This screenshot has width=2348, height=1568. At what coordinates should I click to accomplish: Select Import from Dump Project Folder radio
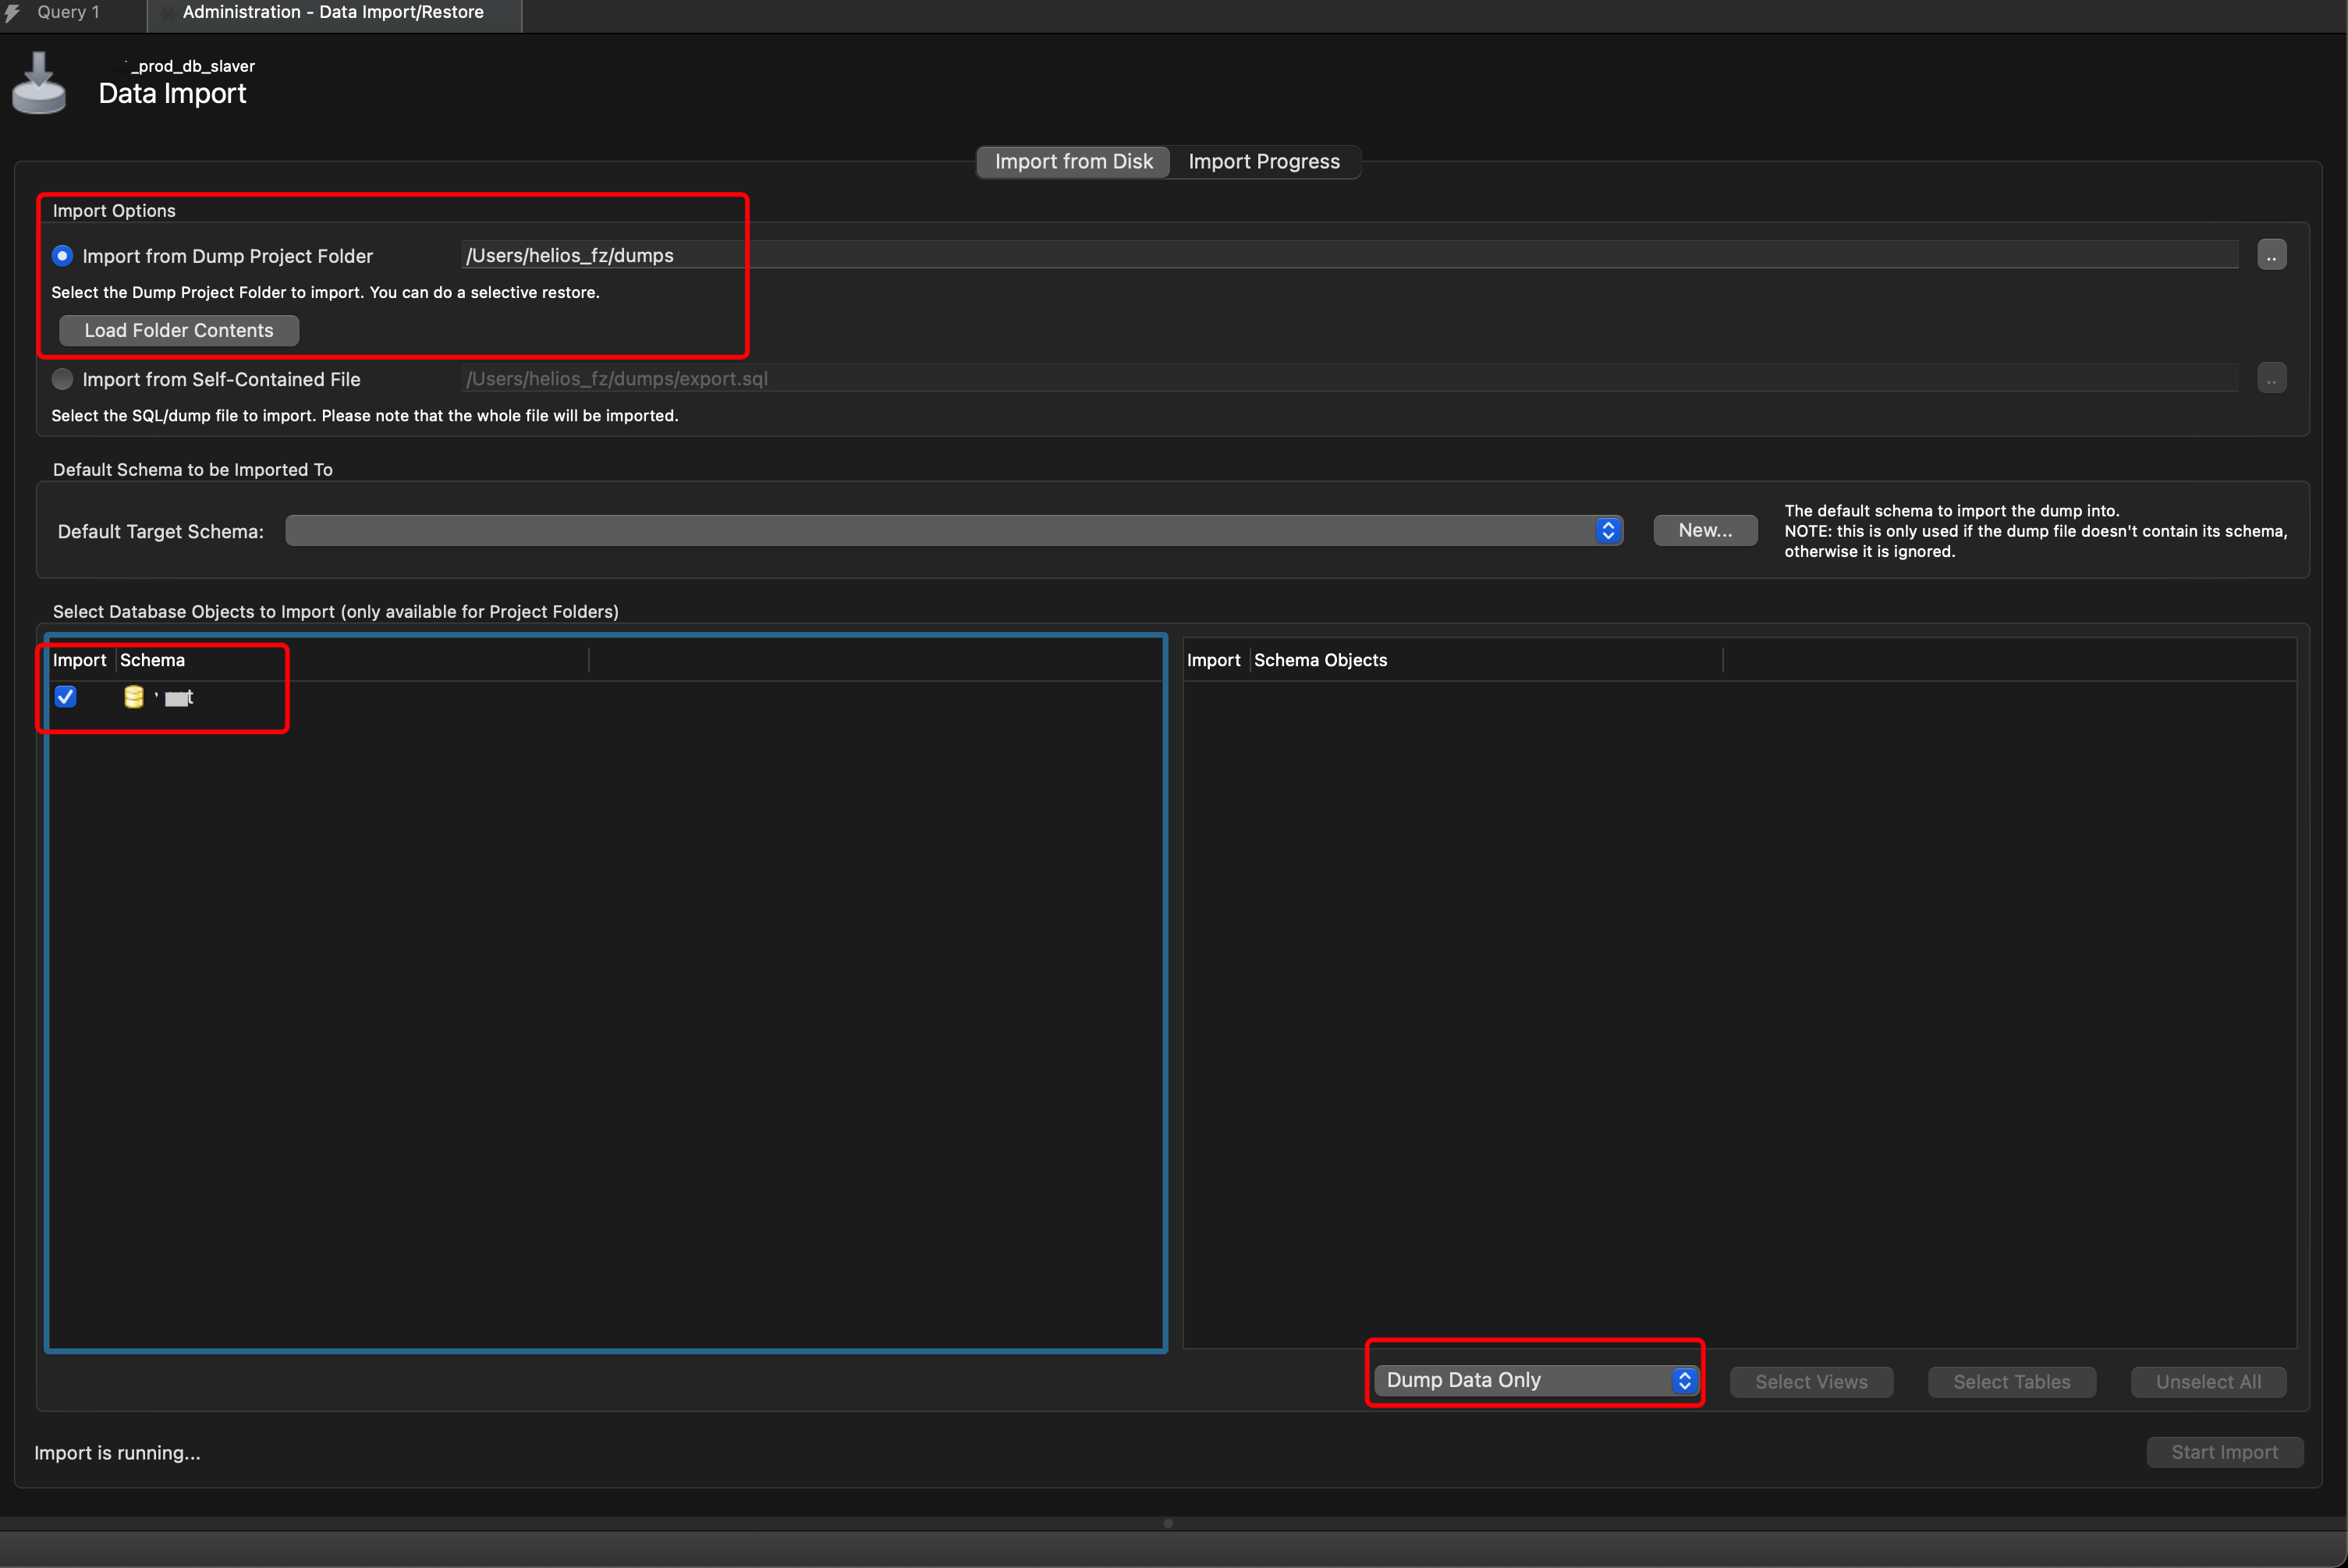[x=63, y=256]
